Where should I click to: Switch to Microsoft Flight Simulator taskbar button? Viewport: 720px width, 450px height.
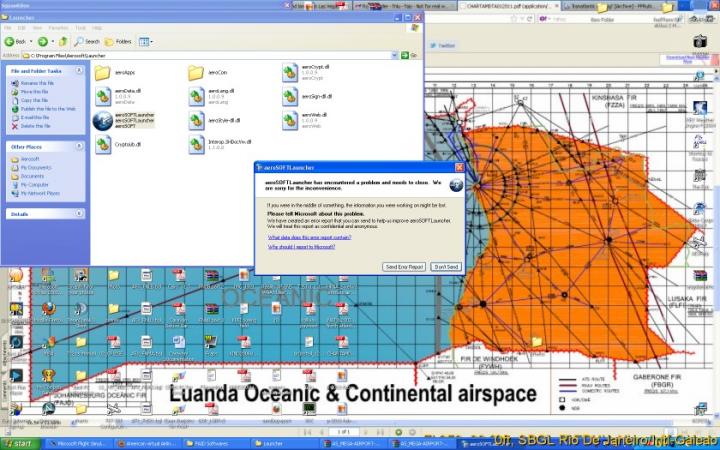77,444
